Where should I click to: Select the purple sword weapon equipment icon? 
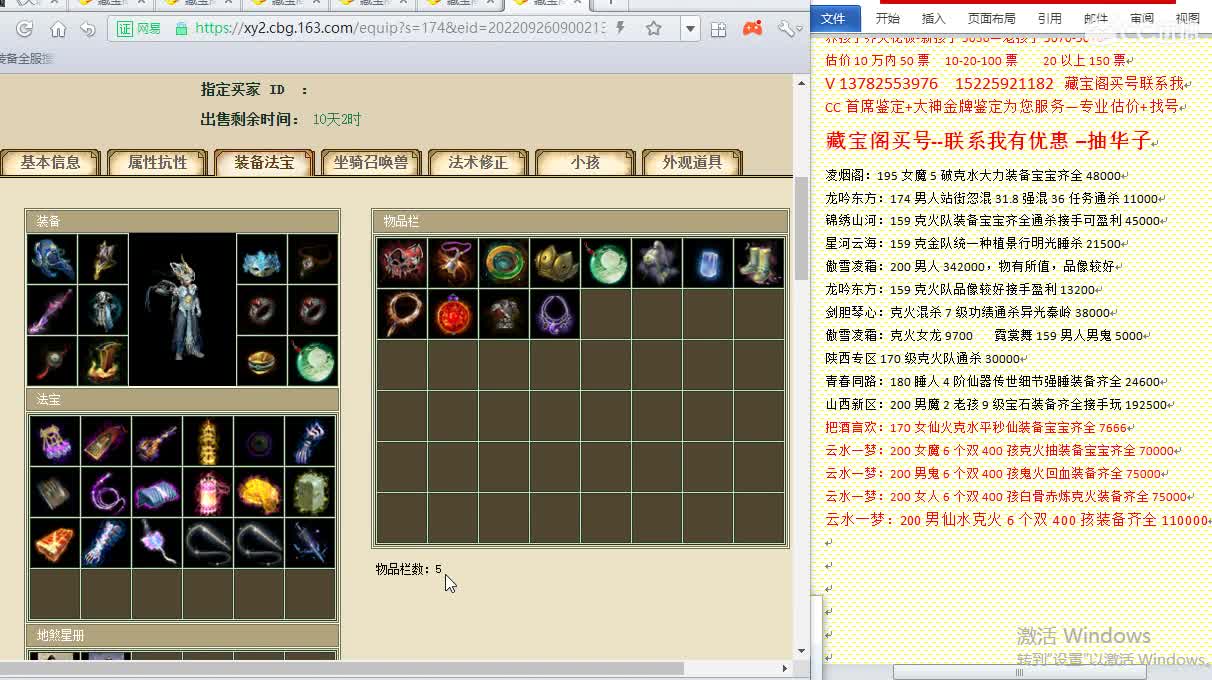[x=52, y=310]
